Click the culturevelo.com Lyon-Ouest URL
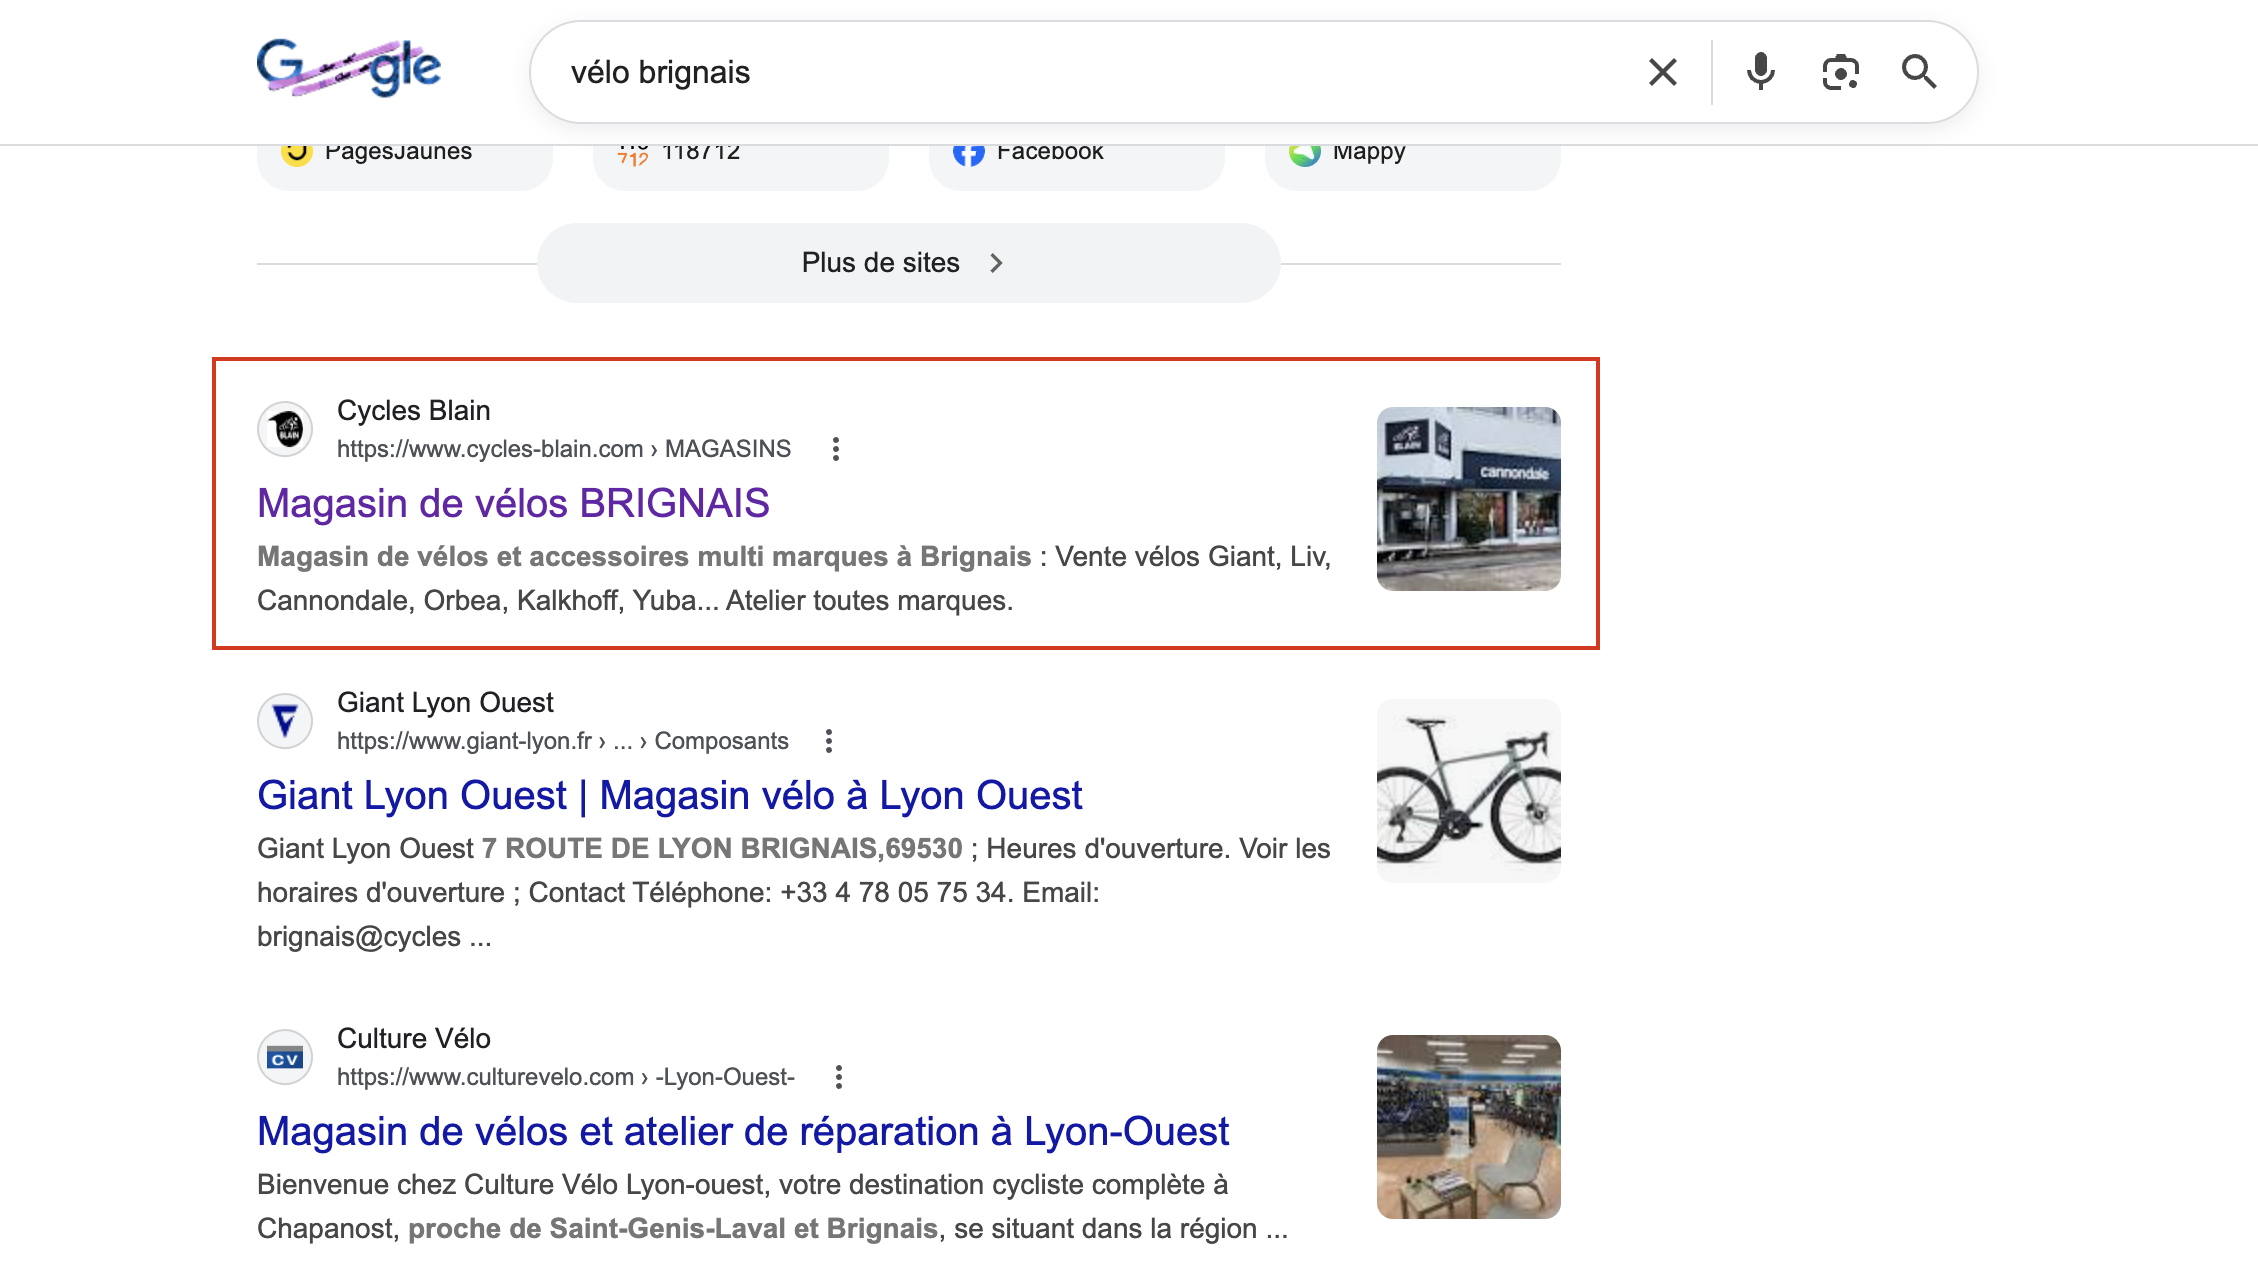2258x1282 pixels. [566, 1077]
